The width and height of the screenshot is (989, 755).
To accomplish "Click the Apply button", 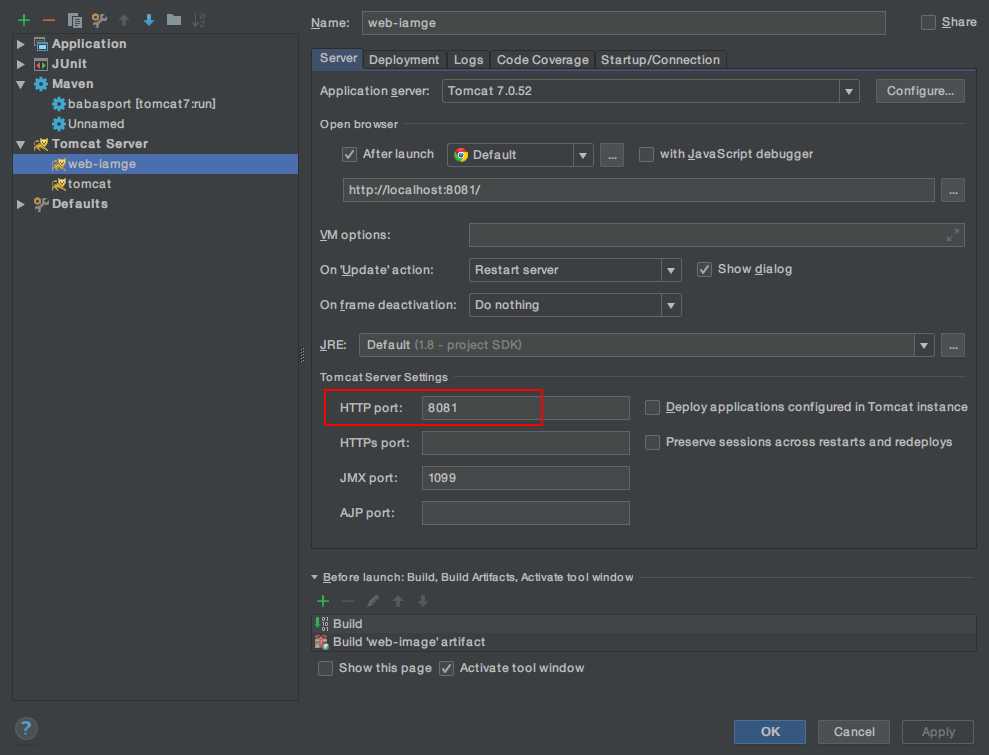I will click(938, 732).
